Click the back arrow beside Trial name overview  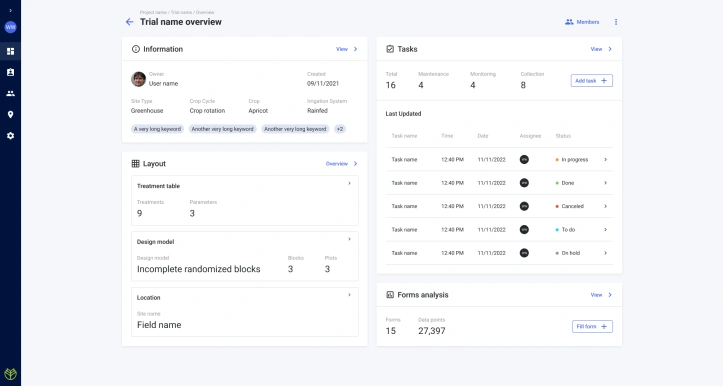coord(130,22)
